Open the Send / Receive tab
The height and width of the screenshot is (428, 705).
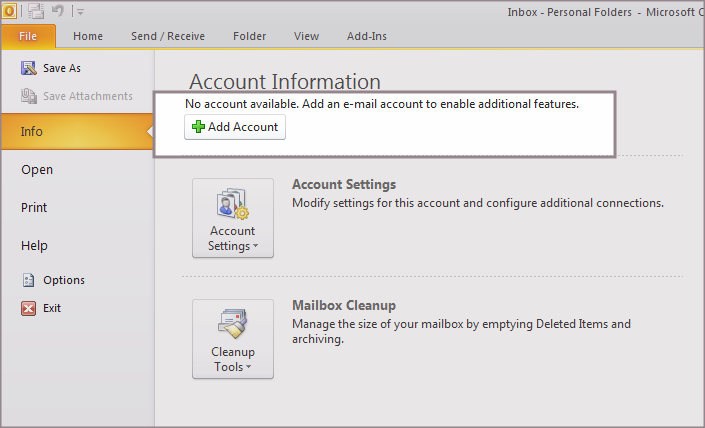click(168, 36)
